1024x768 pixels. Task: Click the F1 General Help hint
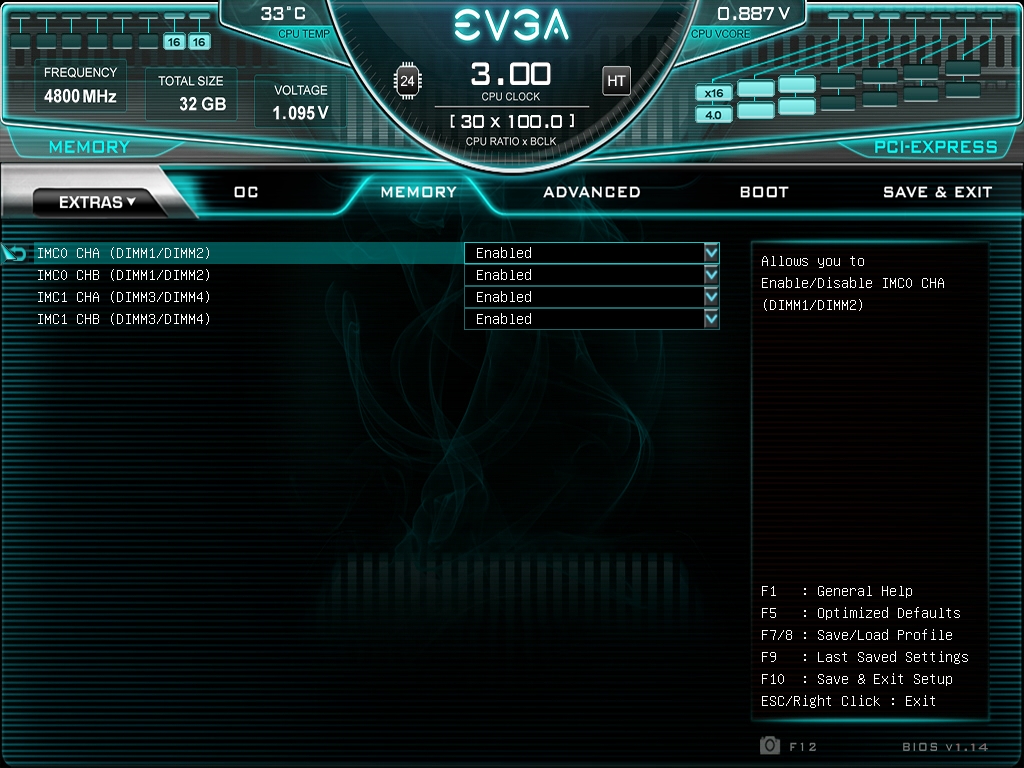pos(837,591)
